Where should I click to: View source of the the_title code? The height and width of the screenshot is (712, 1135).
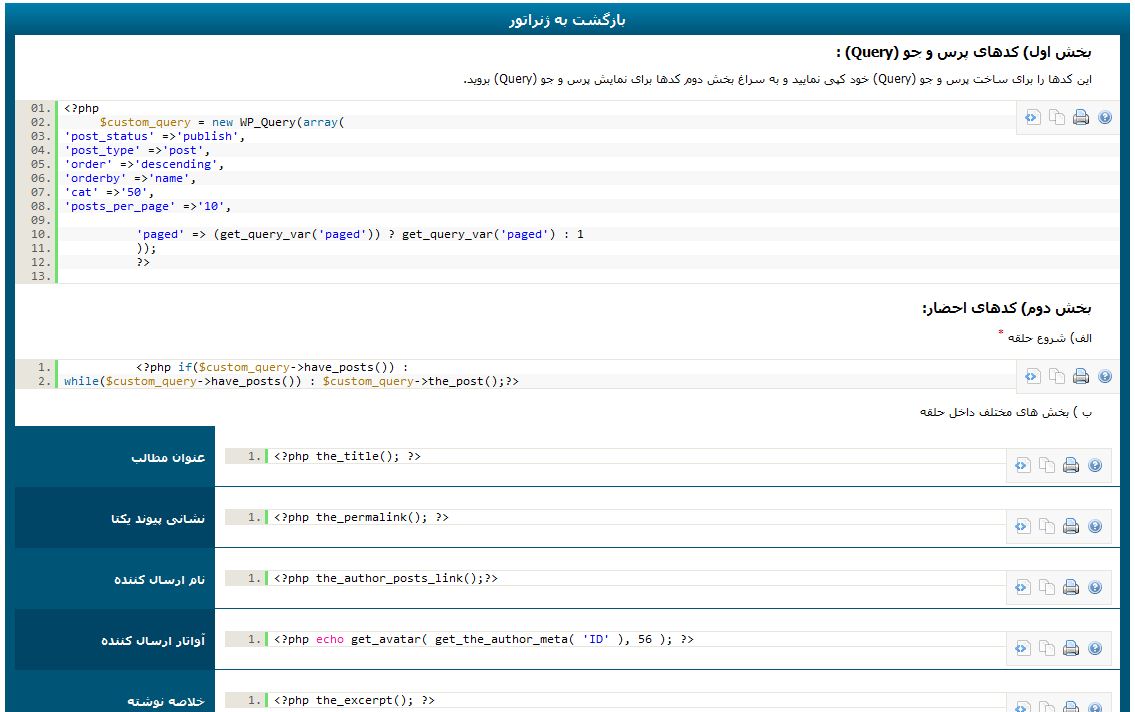pos(1023,465)
